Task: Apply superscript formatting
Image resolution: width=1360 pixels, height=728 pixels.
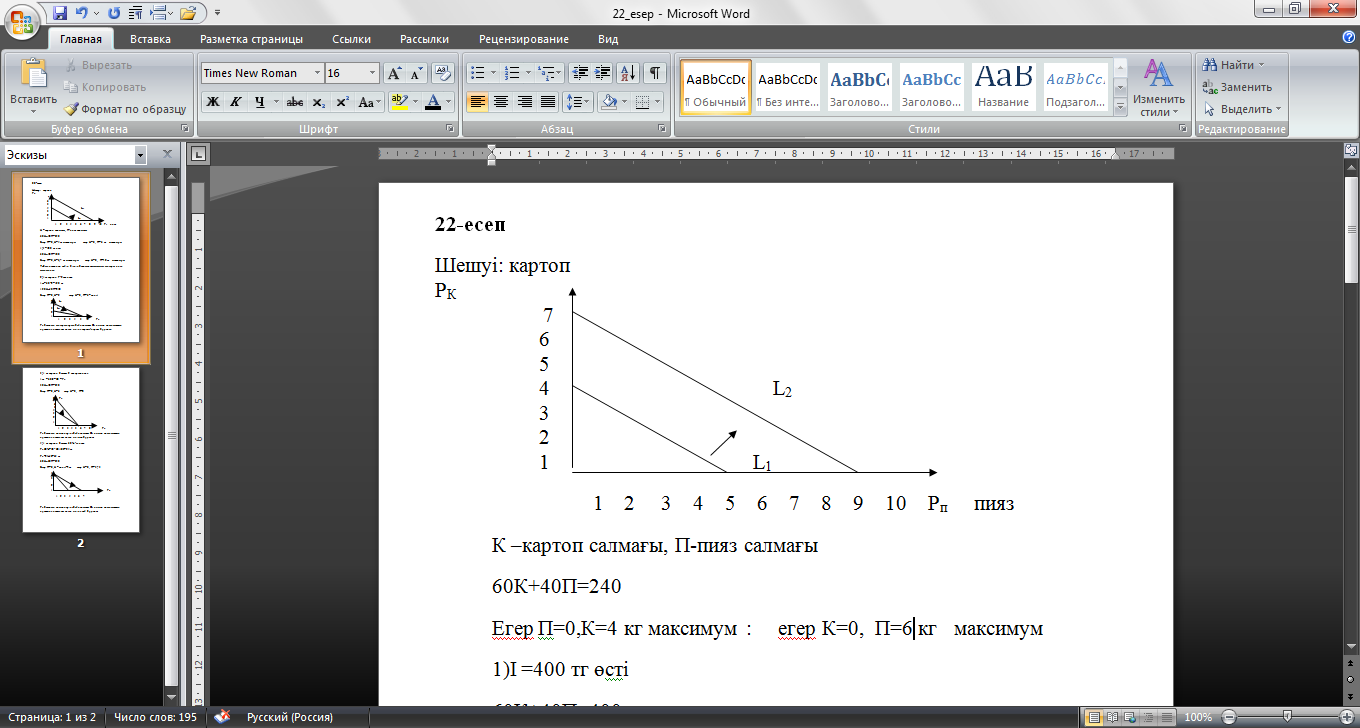Action: 342,102
